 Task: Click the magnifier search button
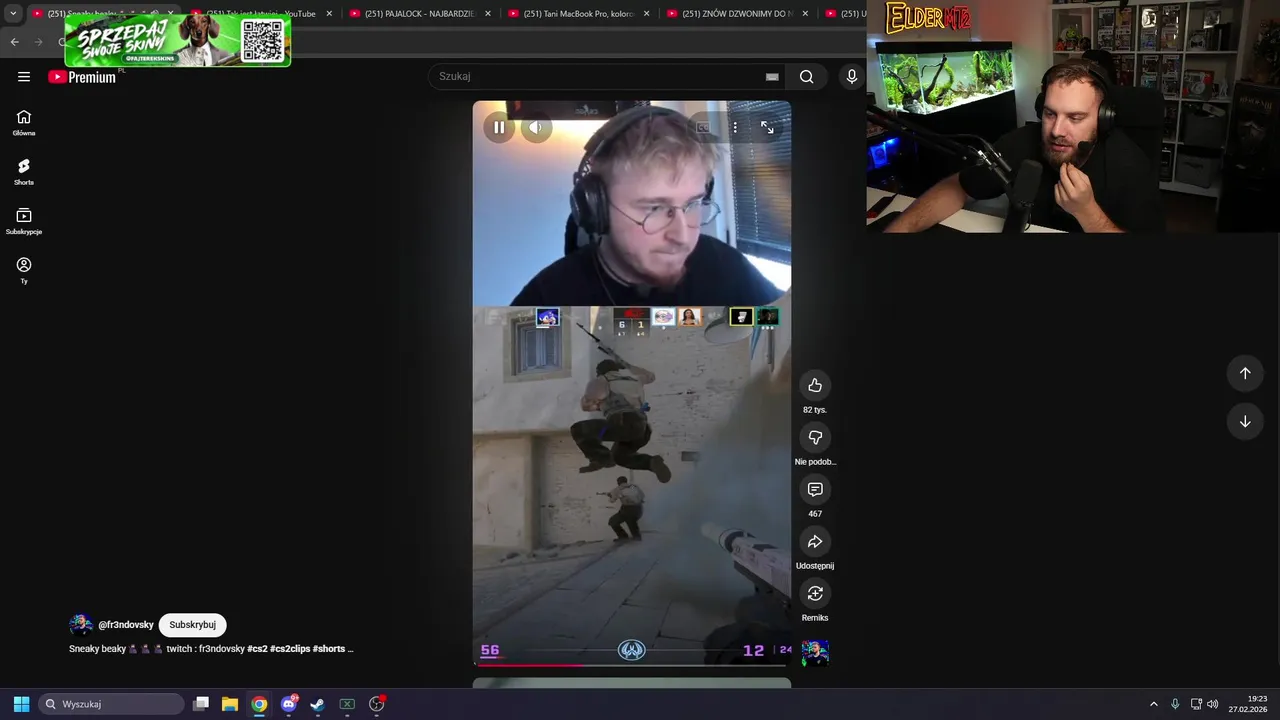pos(807,77)
